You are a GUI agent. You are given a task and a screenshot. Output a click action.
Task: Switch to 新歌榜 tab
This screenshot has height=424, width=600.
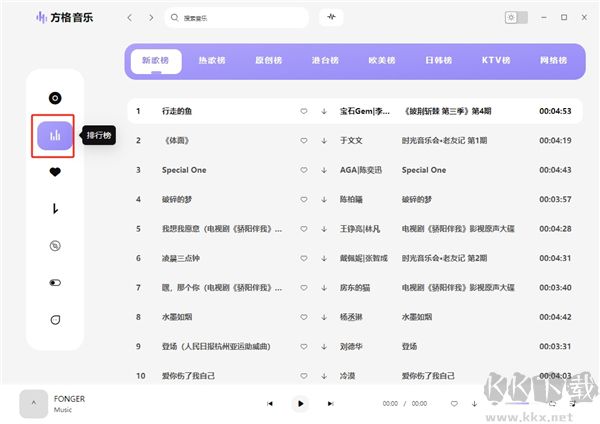tap(156, 60)
